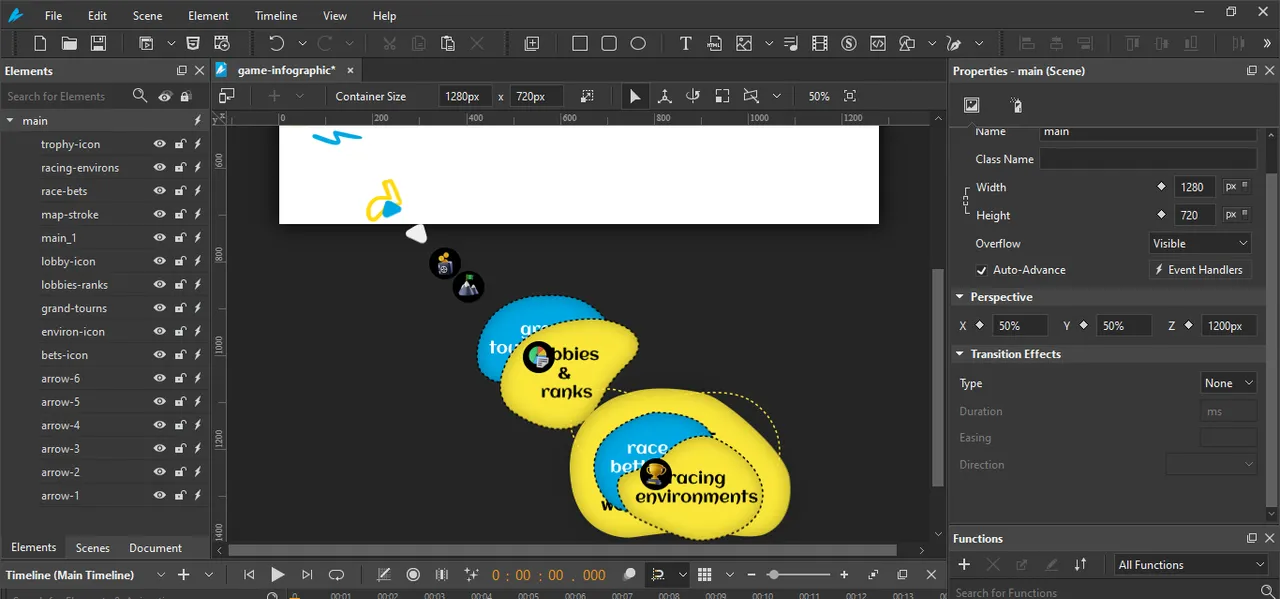Select the Rounded Rectangle shape tool

coord(609,43)
